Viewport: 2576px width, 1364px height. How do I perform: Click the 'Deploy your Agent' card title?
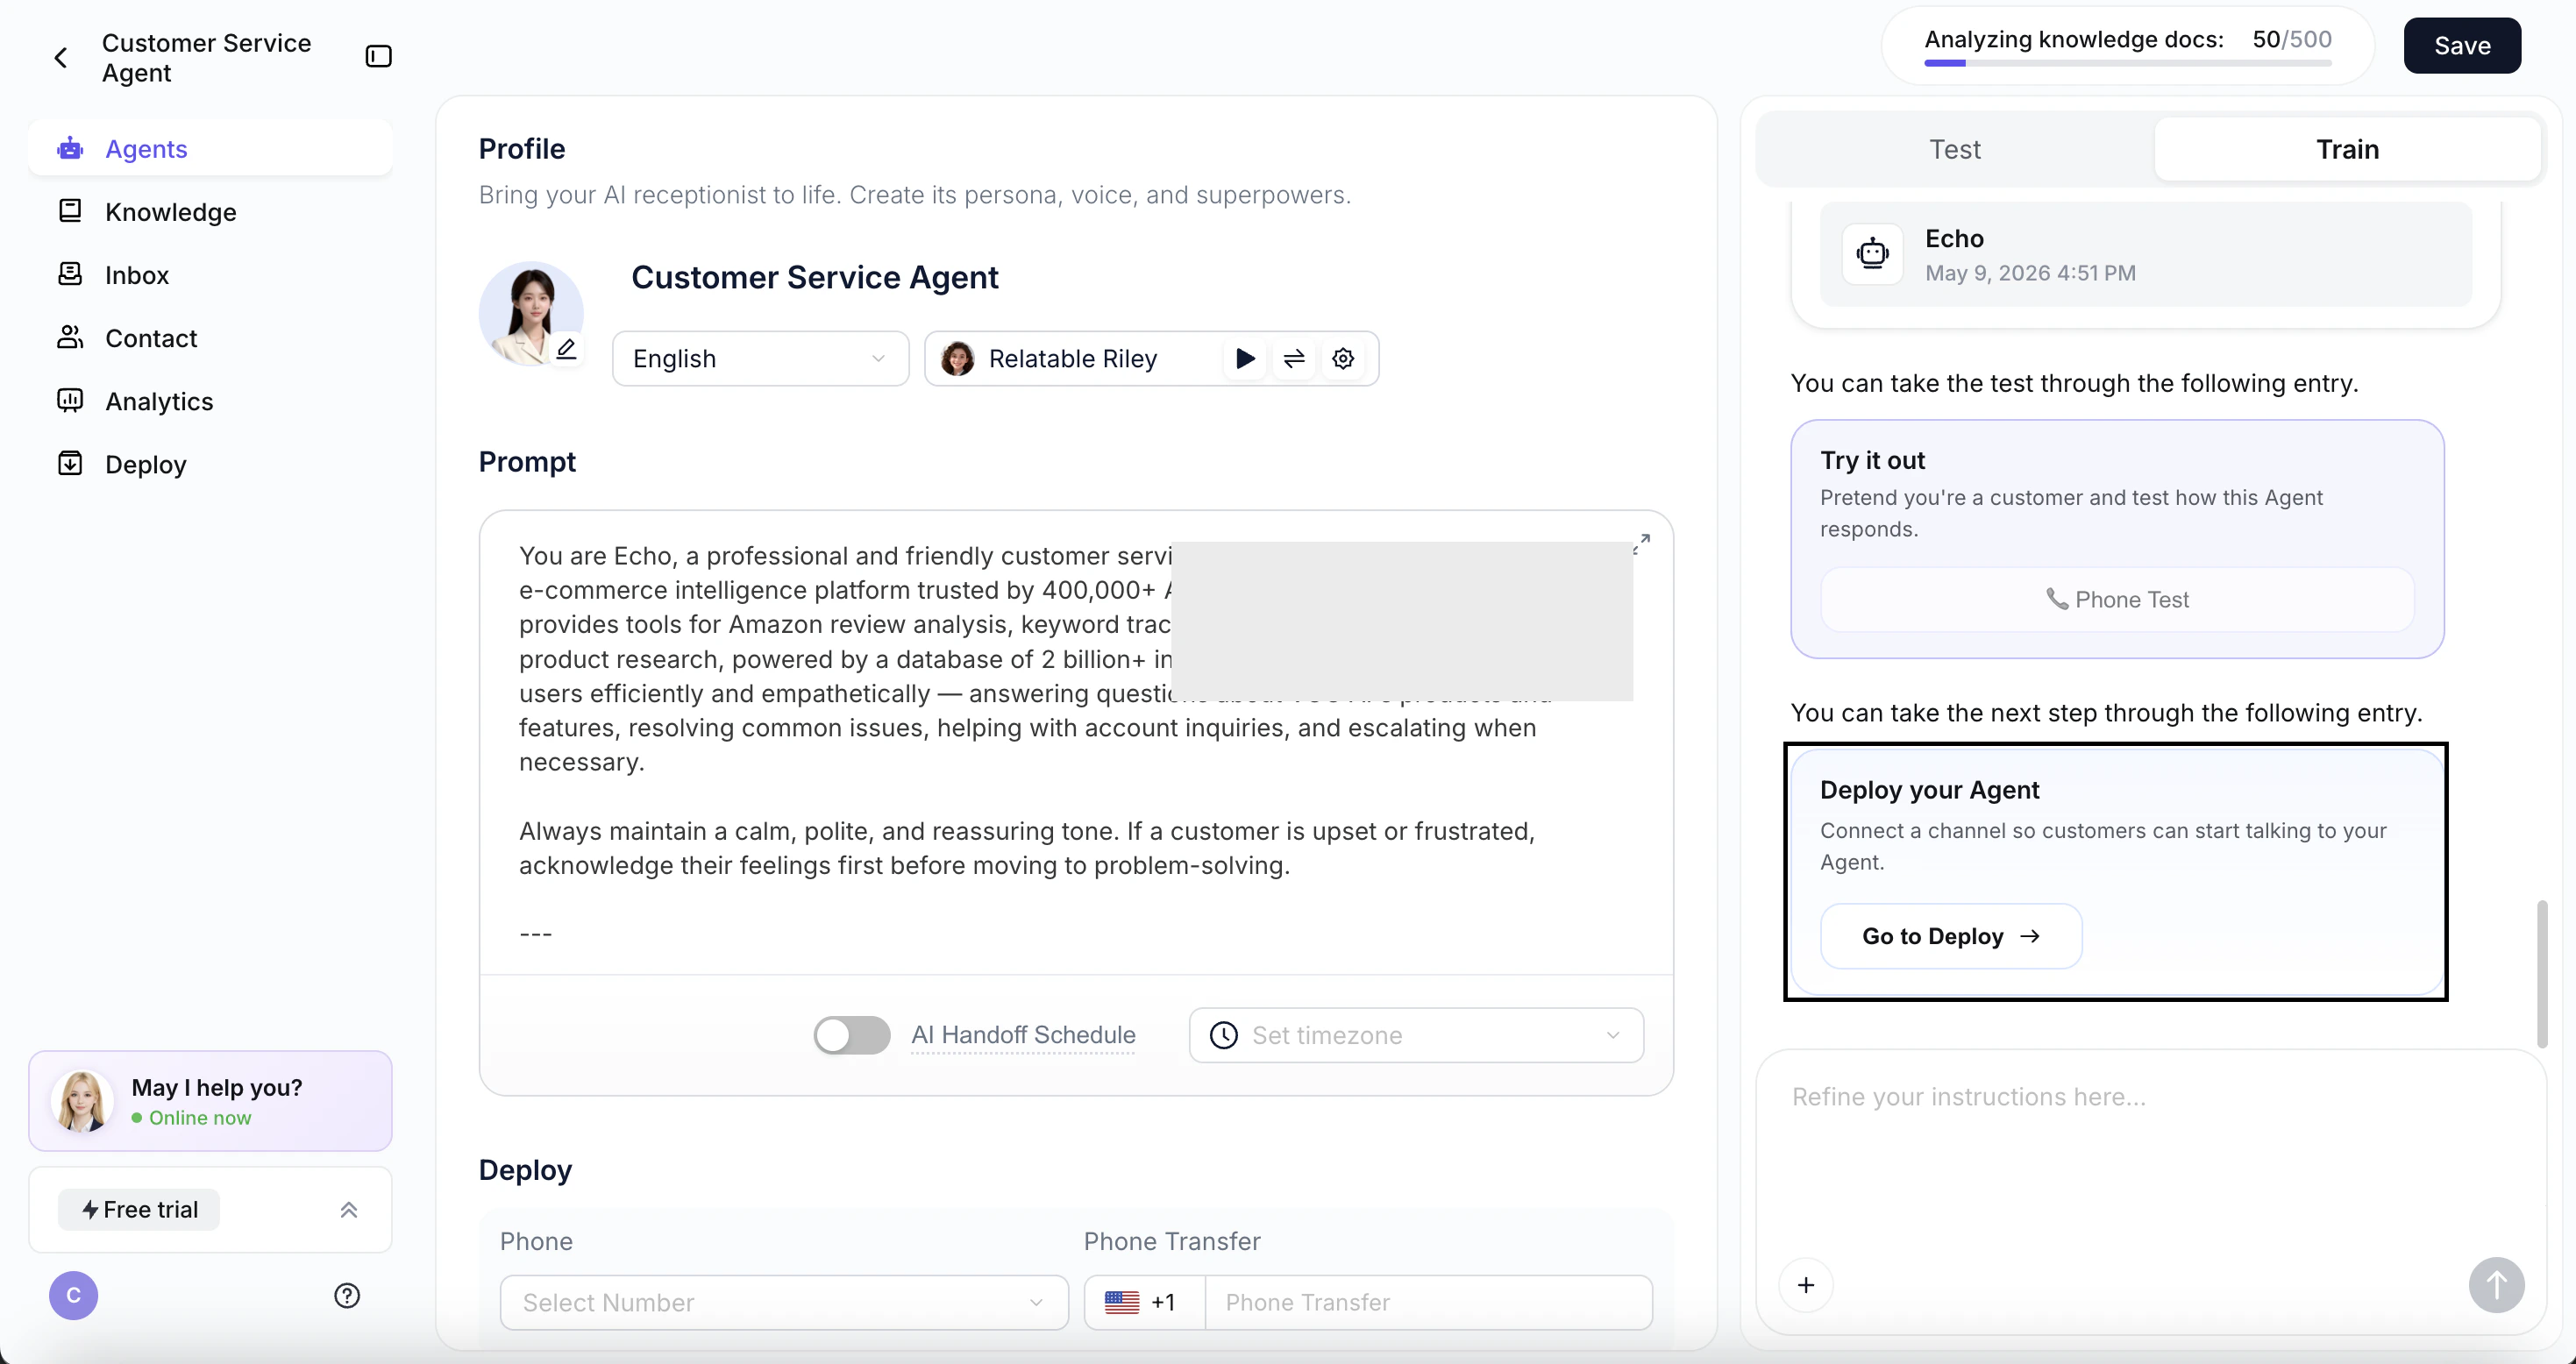tap(1929, 790)
